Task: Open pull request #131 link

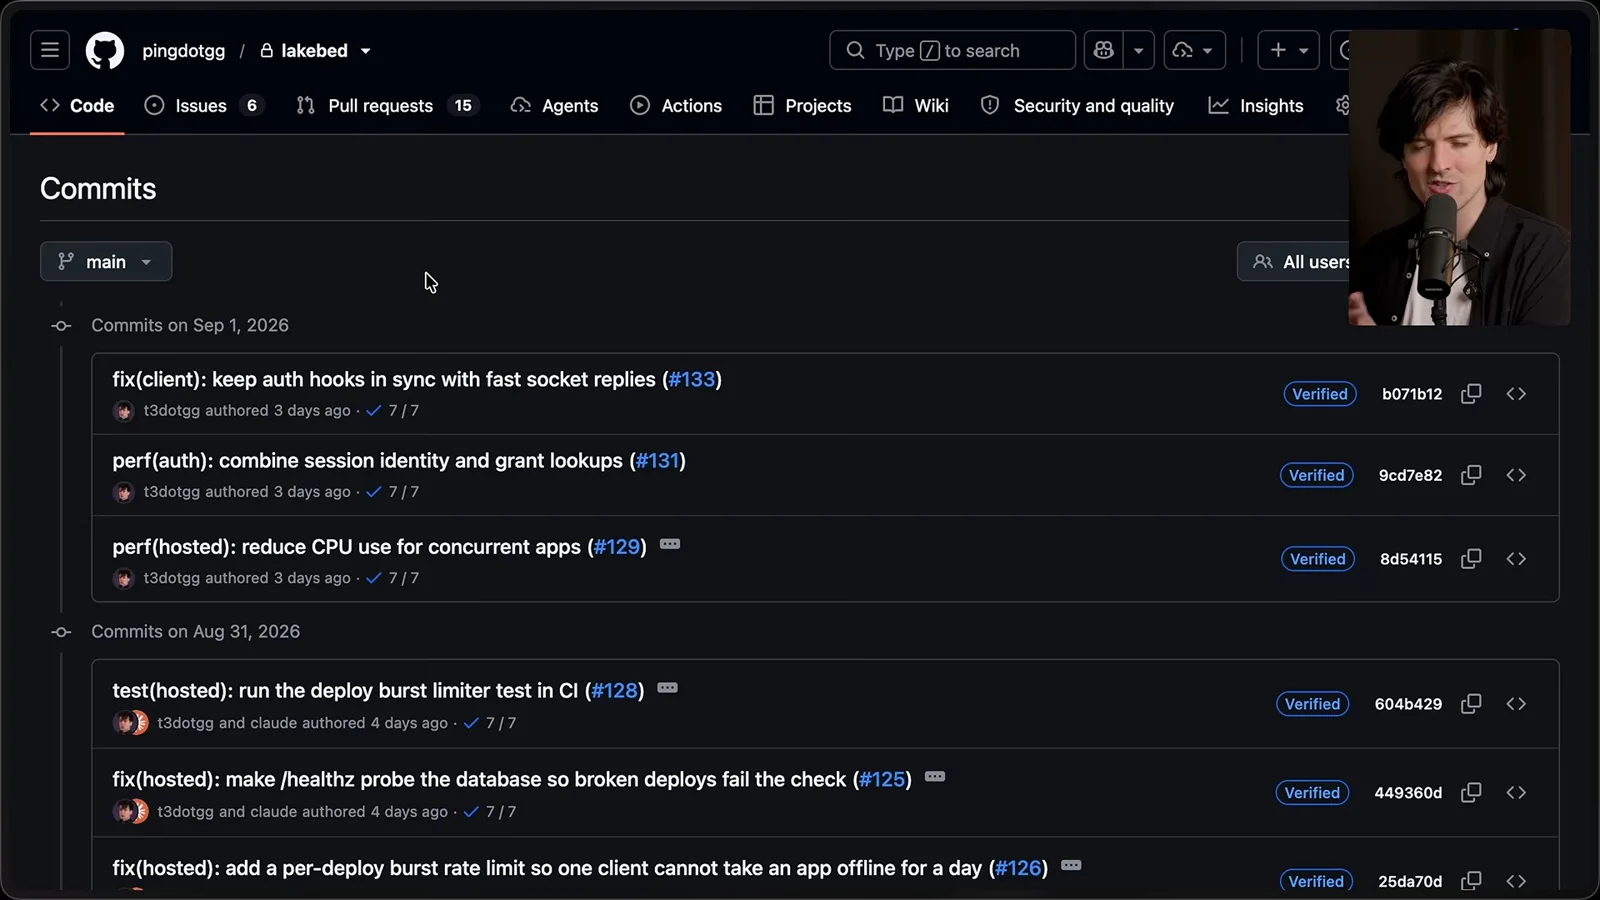Action: point(658,461)
